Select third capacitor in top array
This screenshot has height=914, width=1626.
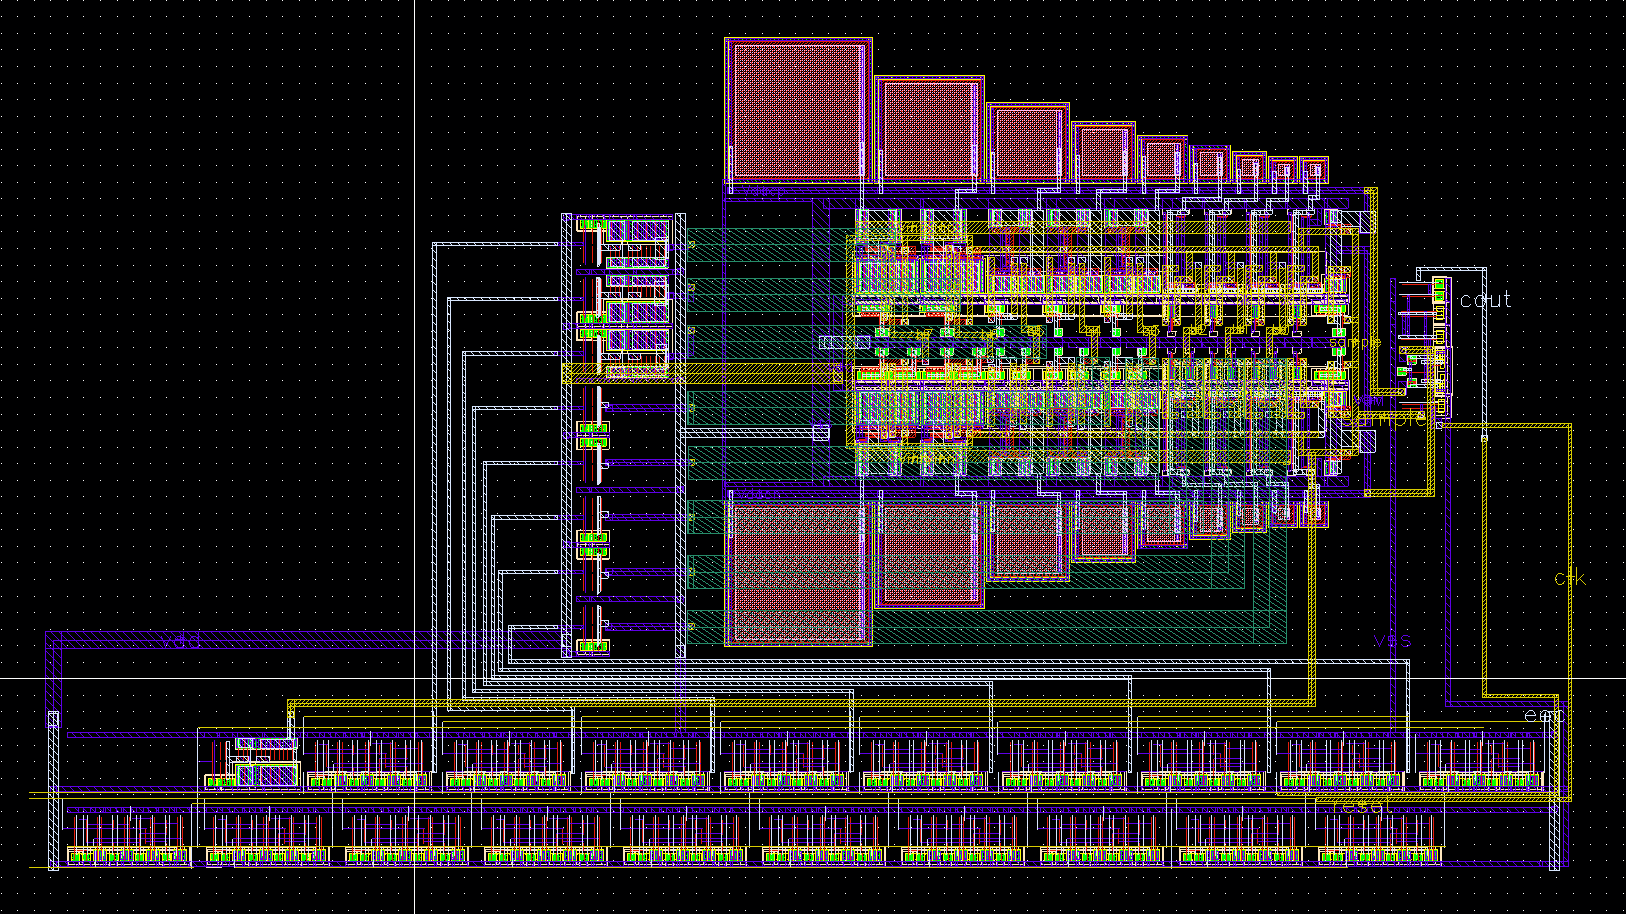(1027, 142)
